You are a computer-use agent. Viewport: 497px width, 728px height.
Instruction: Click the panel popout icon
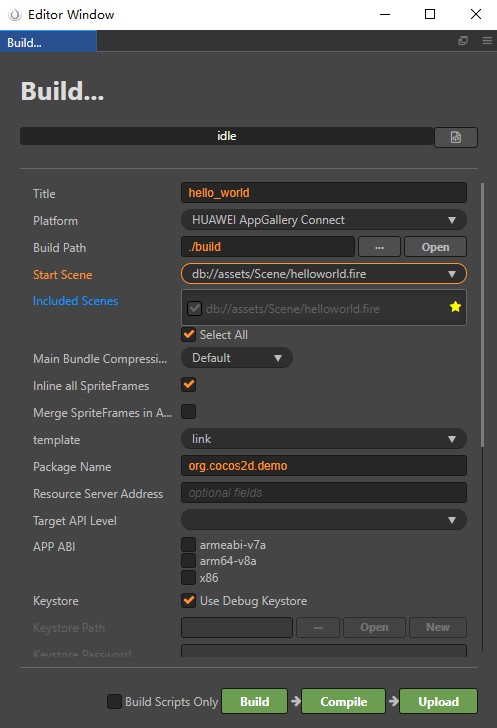point(463,41)
